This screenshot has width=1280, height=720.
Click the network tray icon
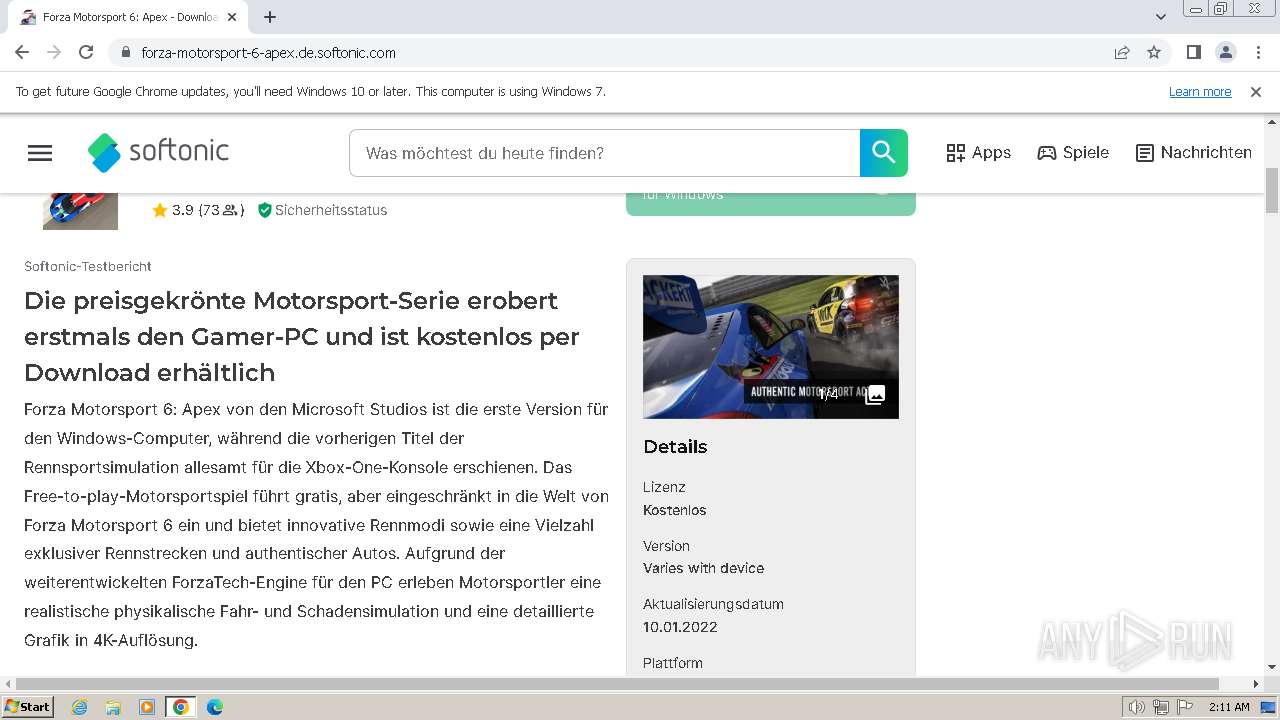[x=1161, y=707]
